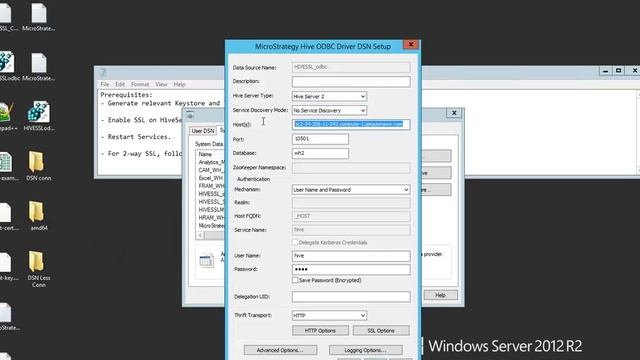Screen dimensions: 640x360
Task: Open the Edit menu in Notepad
Action: (120, 84)
